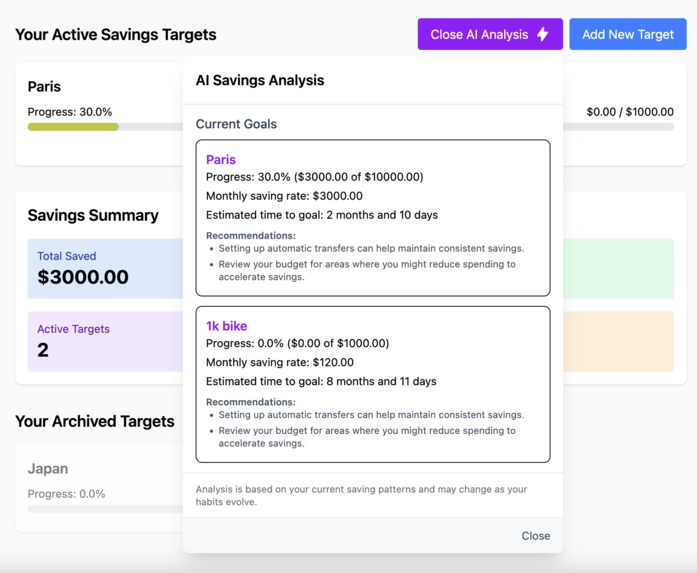Viewport: 697px width, 573px height.
Task: Open the Paris active savings target card
Action: [x=99, y=114]
